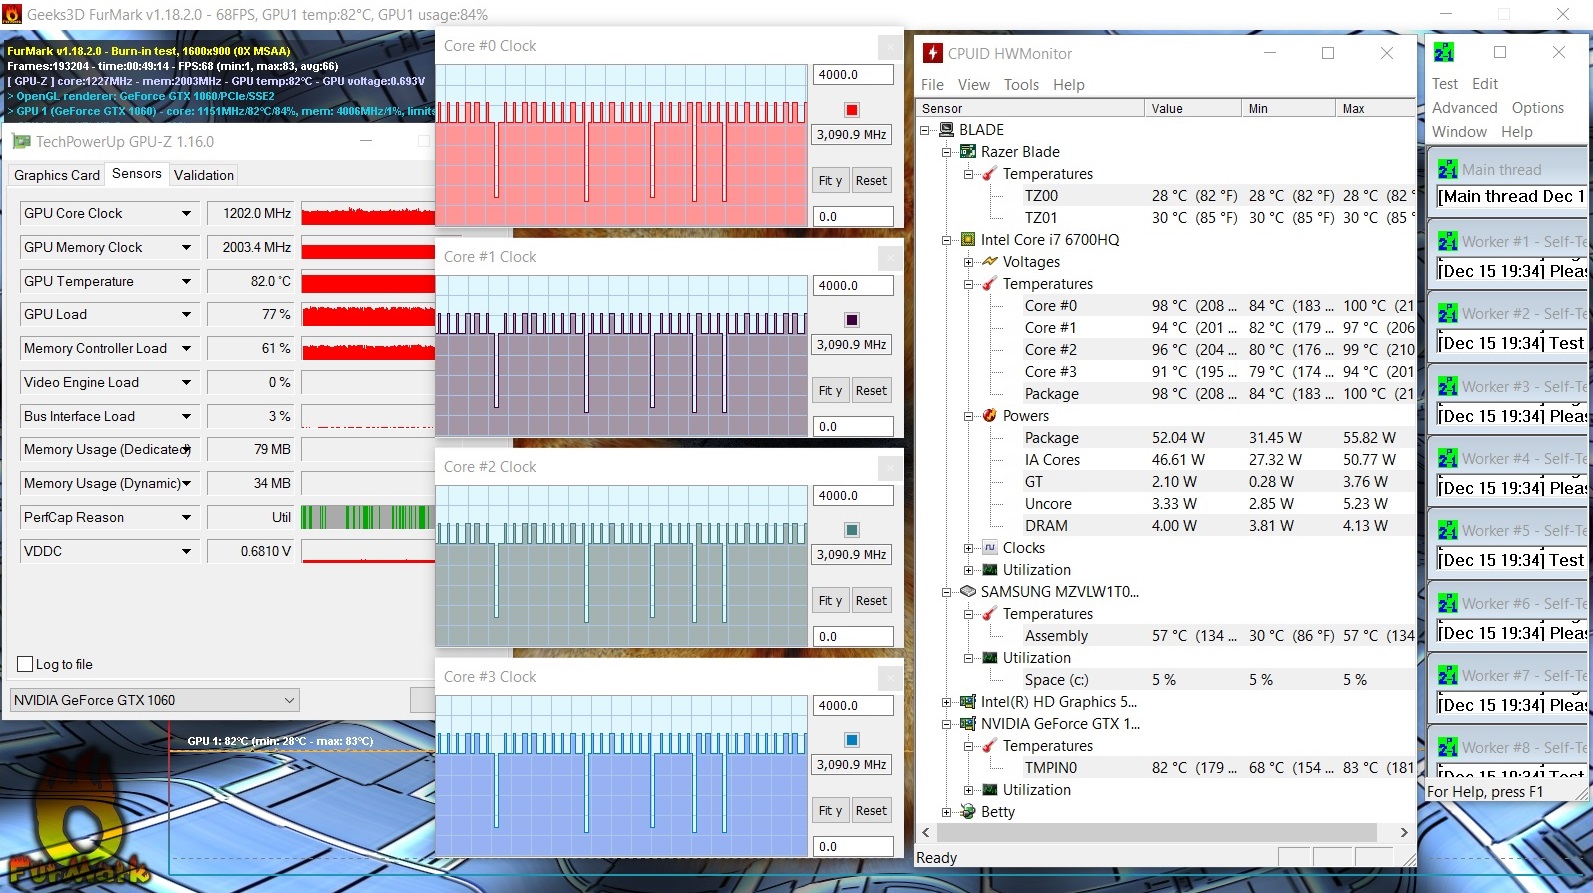Open the View menu in HWMonitor
This screenshot has height=893, width=1593.
[x=973, y=85]
